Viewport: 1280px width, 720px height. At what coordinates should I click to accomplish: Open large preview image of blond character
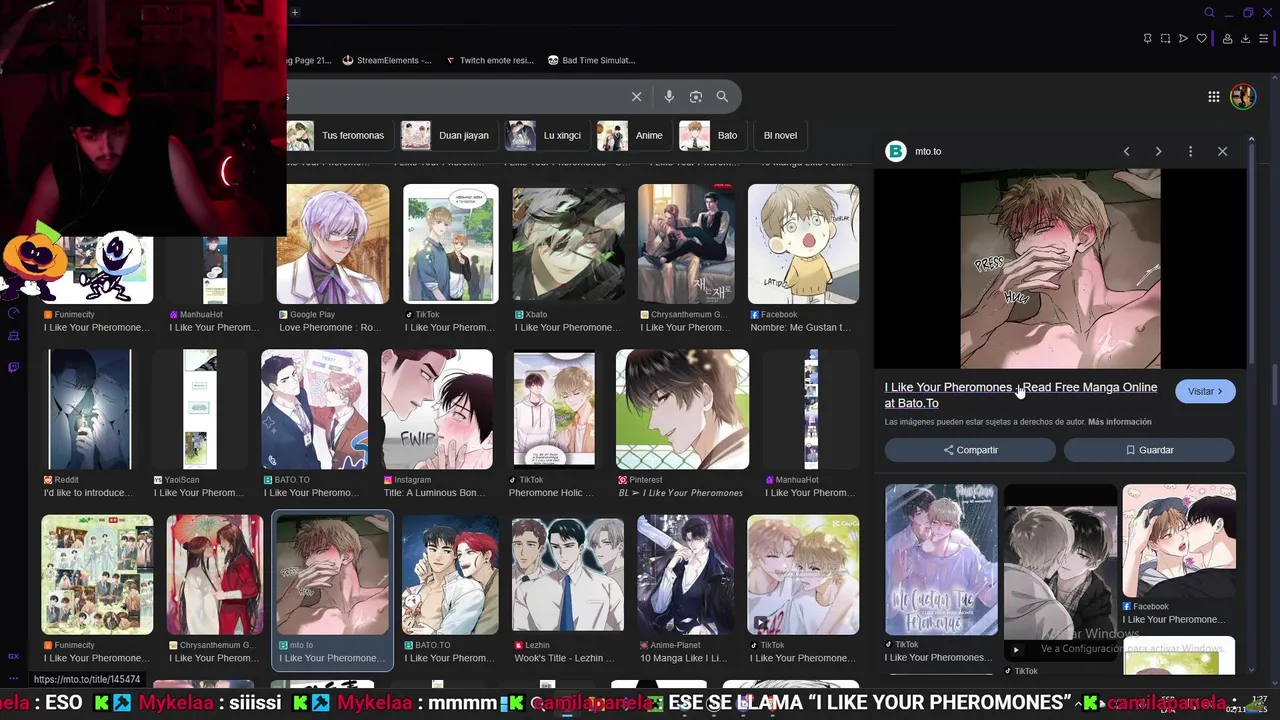(x=1060, y=268)
